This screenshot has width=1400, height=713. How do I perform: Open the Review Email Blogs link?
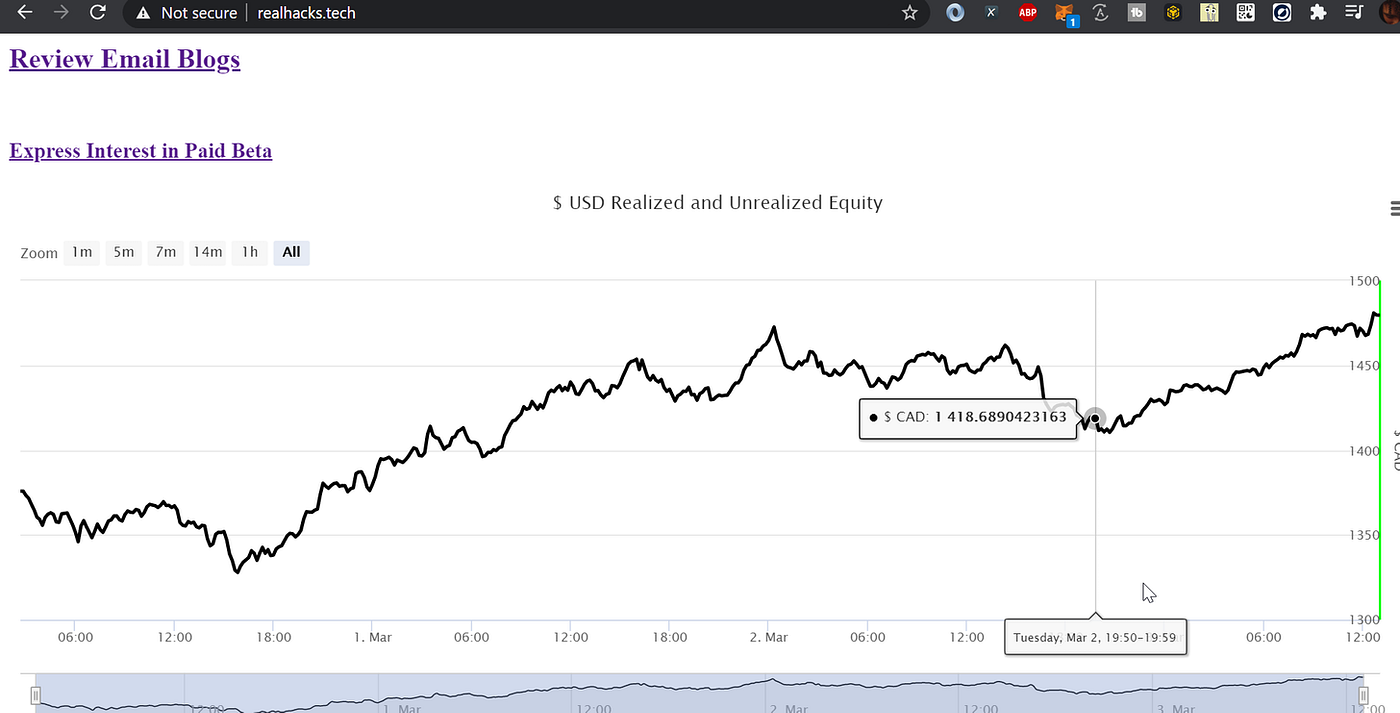coord(124,58)
